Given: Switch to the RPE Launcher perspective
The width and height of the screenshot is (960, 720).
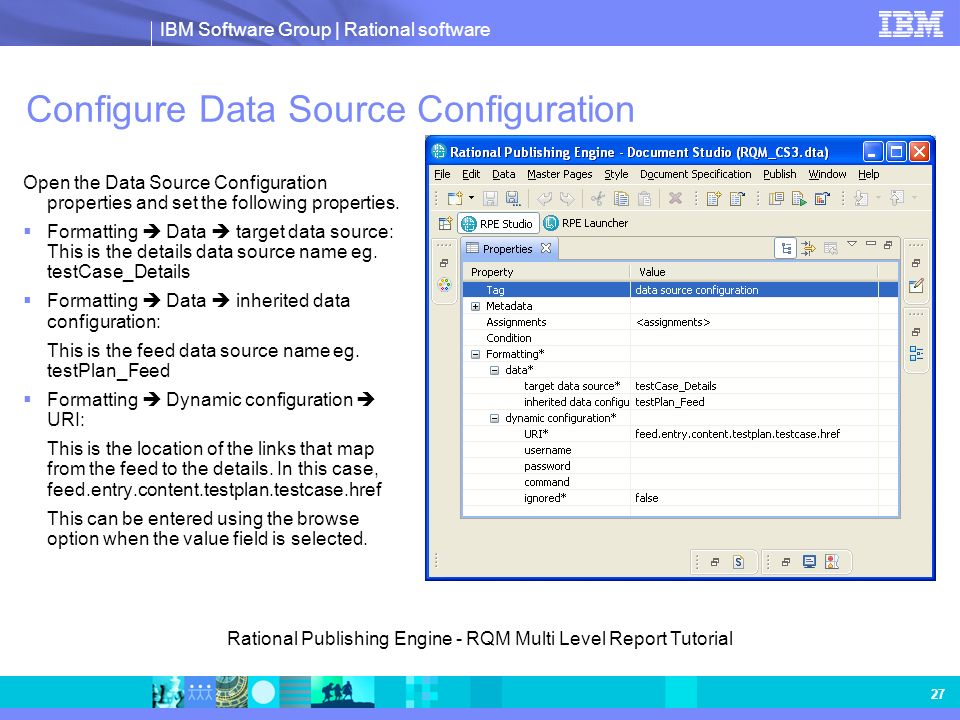Looking at the screenshot, I should point(586,223).
